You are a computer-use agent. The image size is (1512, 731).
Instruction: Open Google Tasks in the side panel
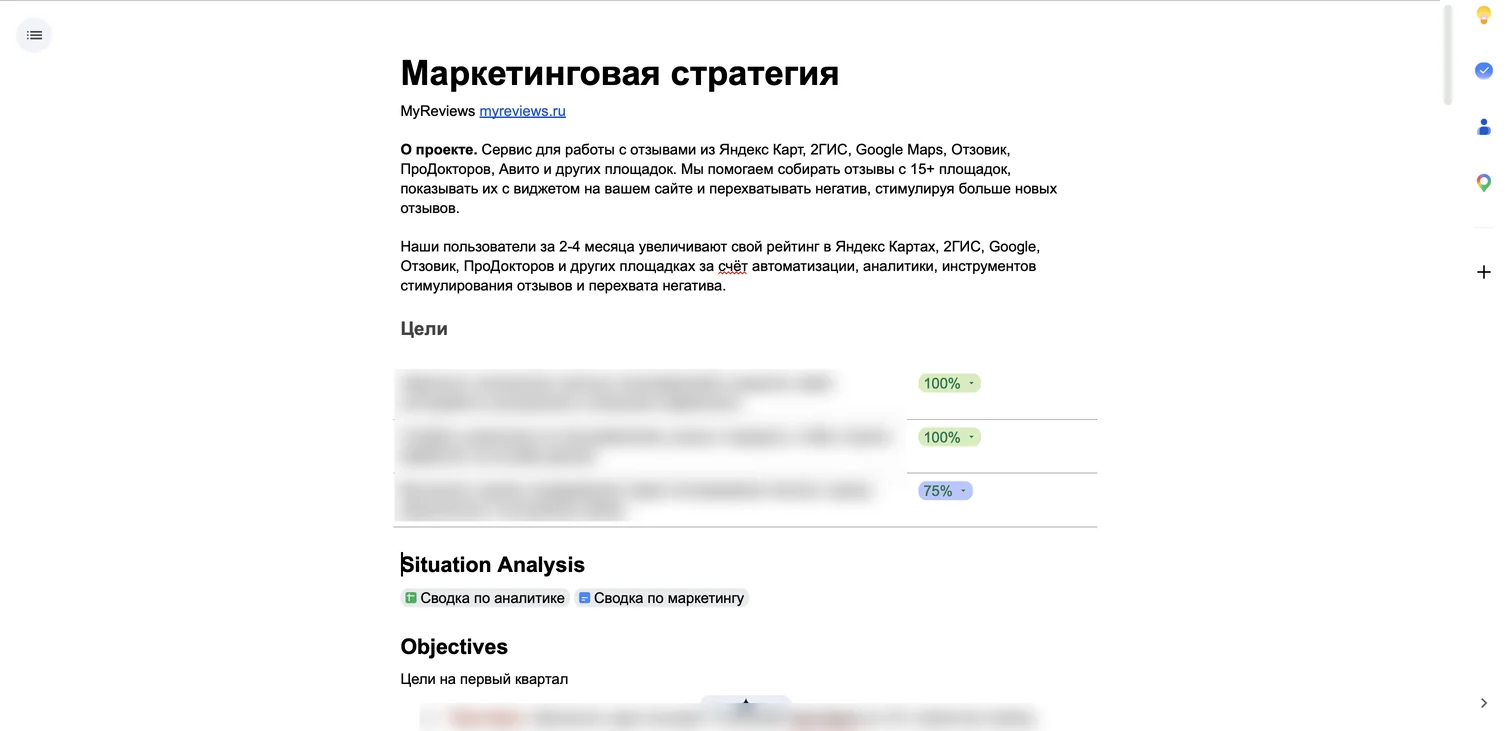pos(1484,70)
